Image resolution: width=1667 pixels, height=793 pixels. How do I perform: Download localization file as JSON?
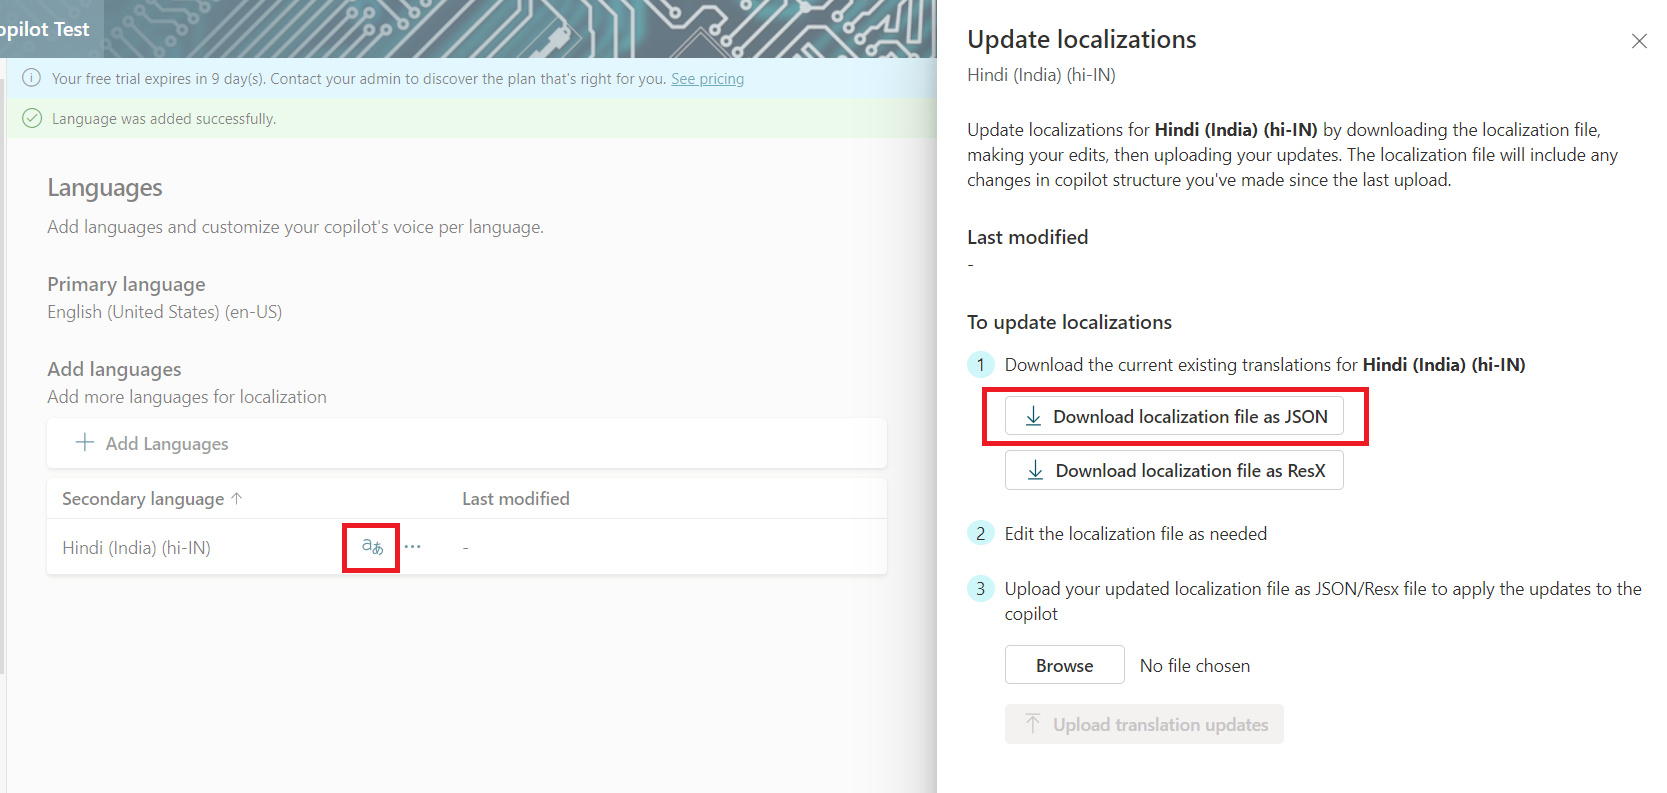click(1174, 417)
